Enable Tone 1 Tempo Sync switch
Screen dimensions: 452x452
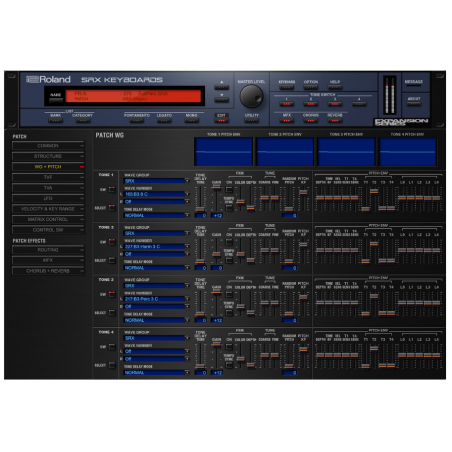click(x=229, y=208)
